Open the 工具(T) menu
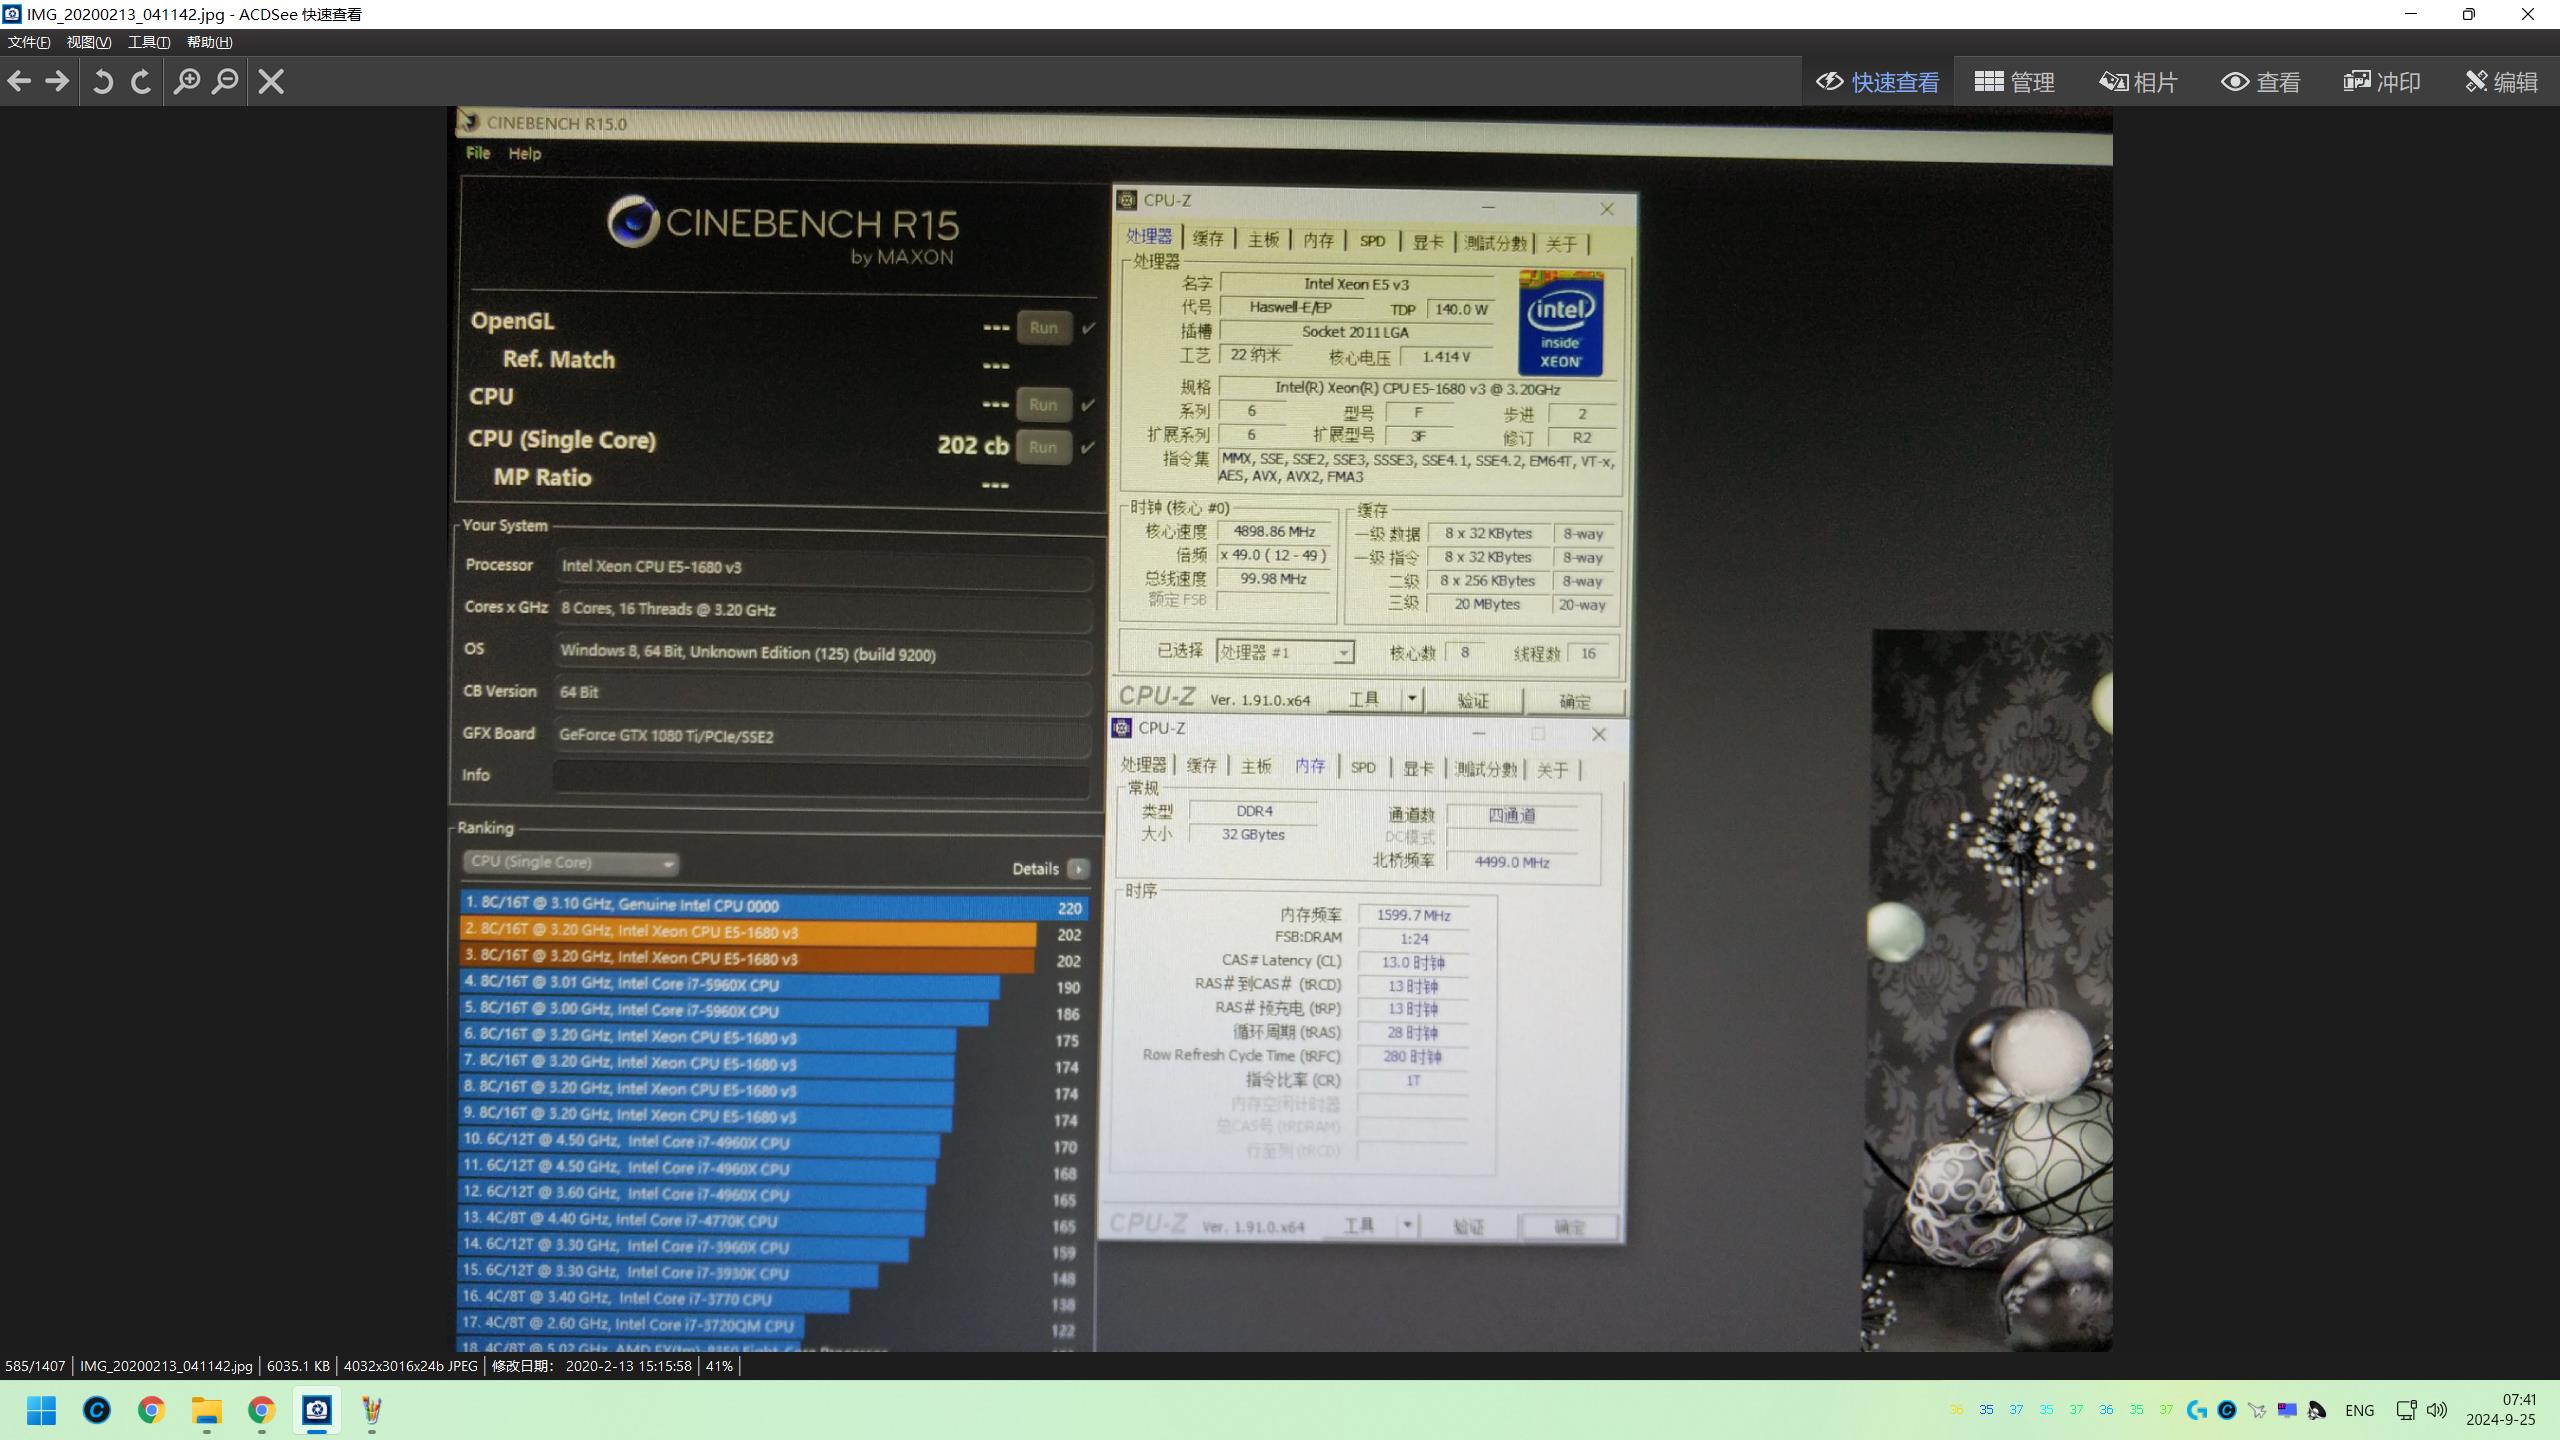2560x1440 pixels. (x=149, y=42)
